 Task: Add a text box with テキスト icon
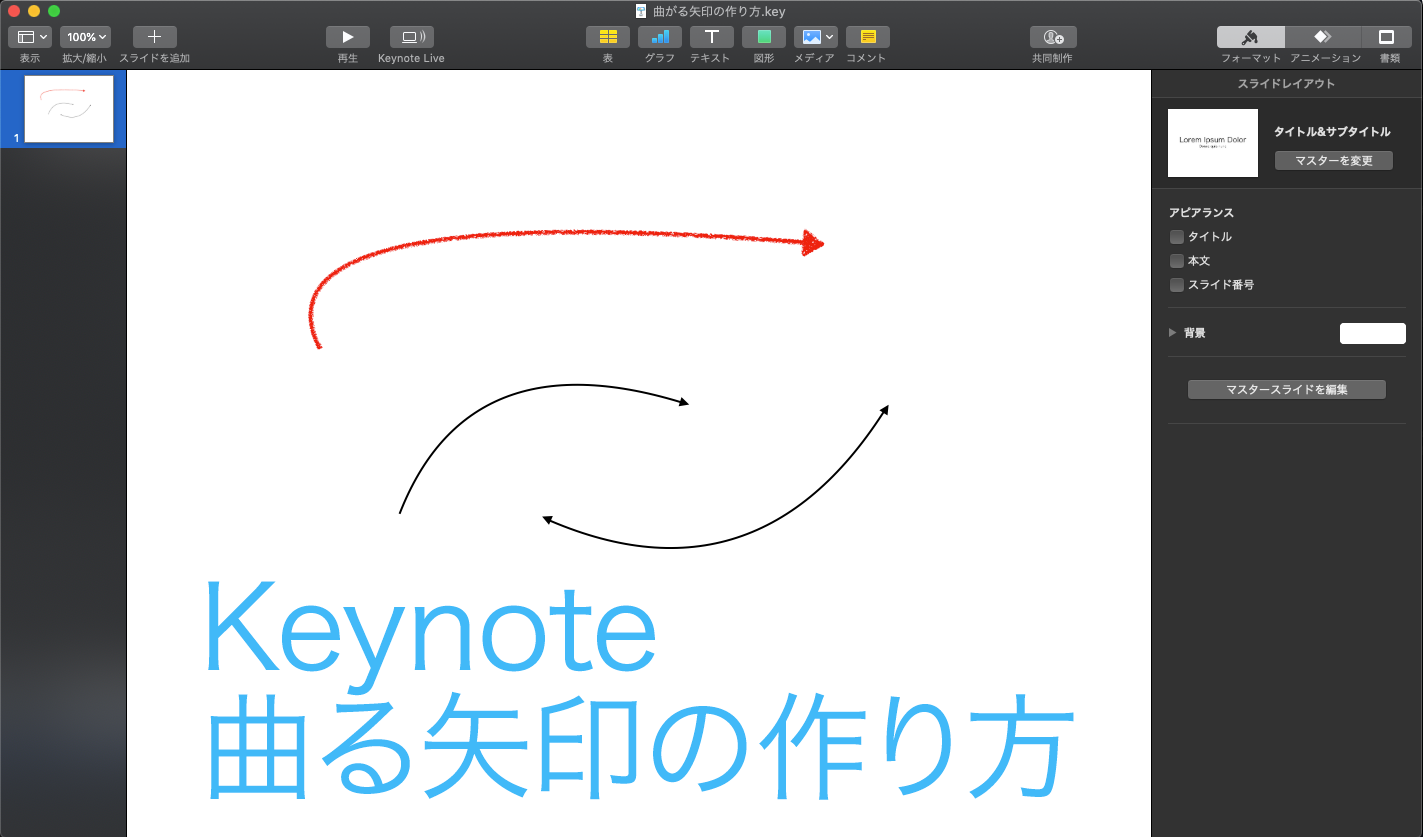pyautogui.click(x=711, y=37)
